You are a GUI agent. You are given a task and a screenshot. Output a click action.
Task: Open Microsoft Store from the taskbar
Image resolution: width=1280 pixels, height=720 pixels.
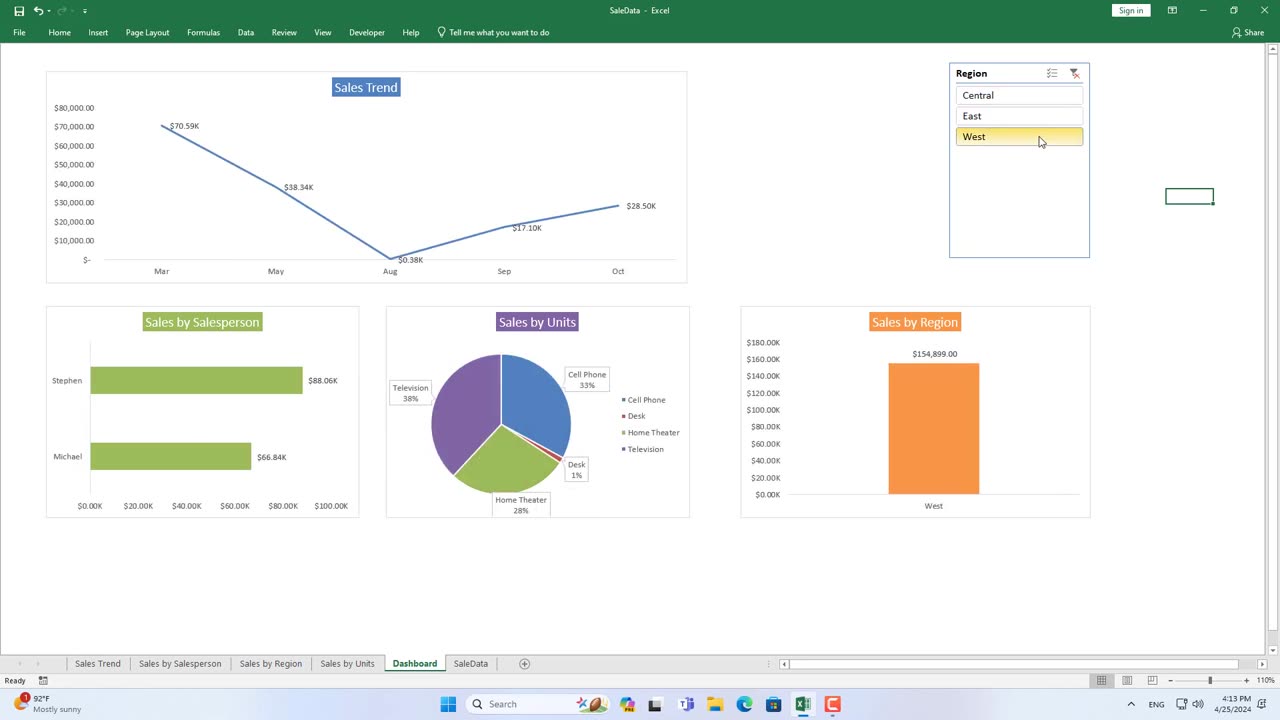click(x=773, y=704)
